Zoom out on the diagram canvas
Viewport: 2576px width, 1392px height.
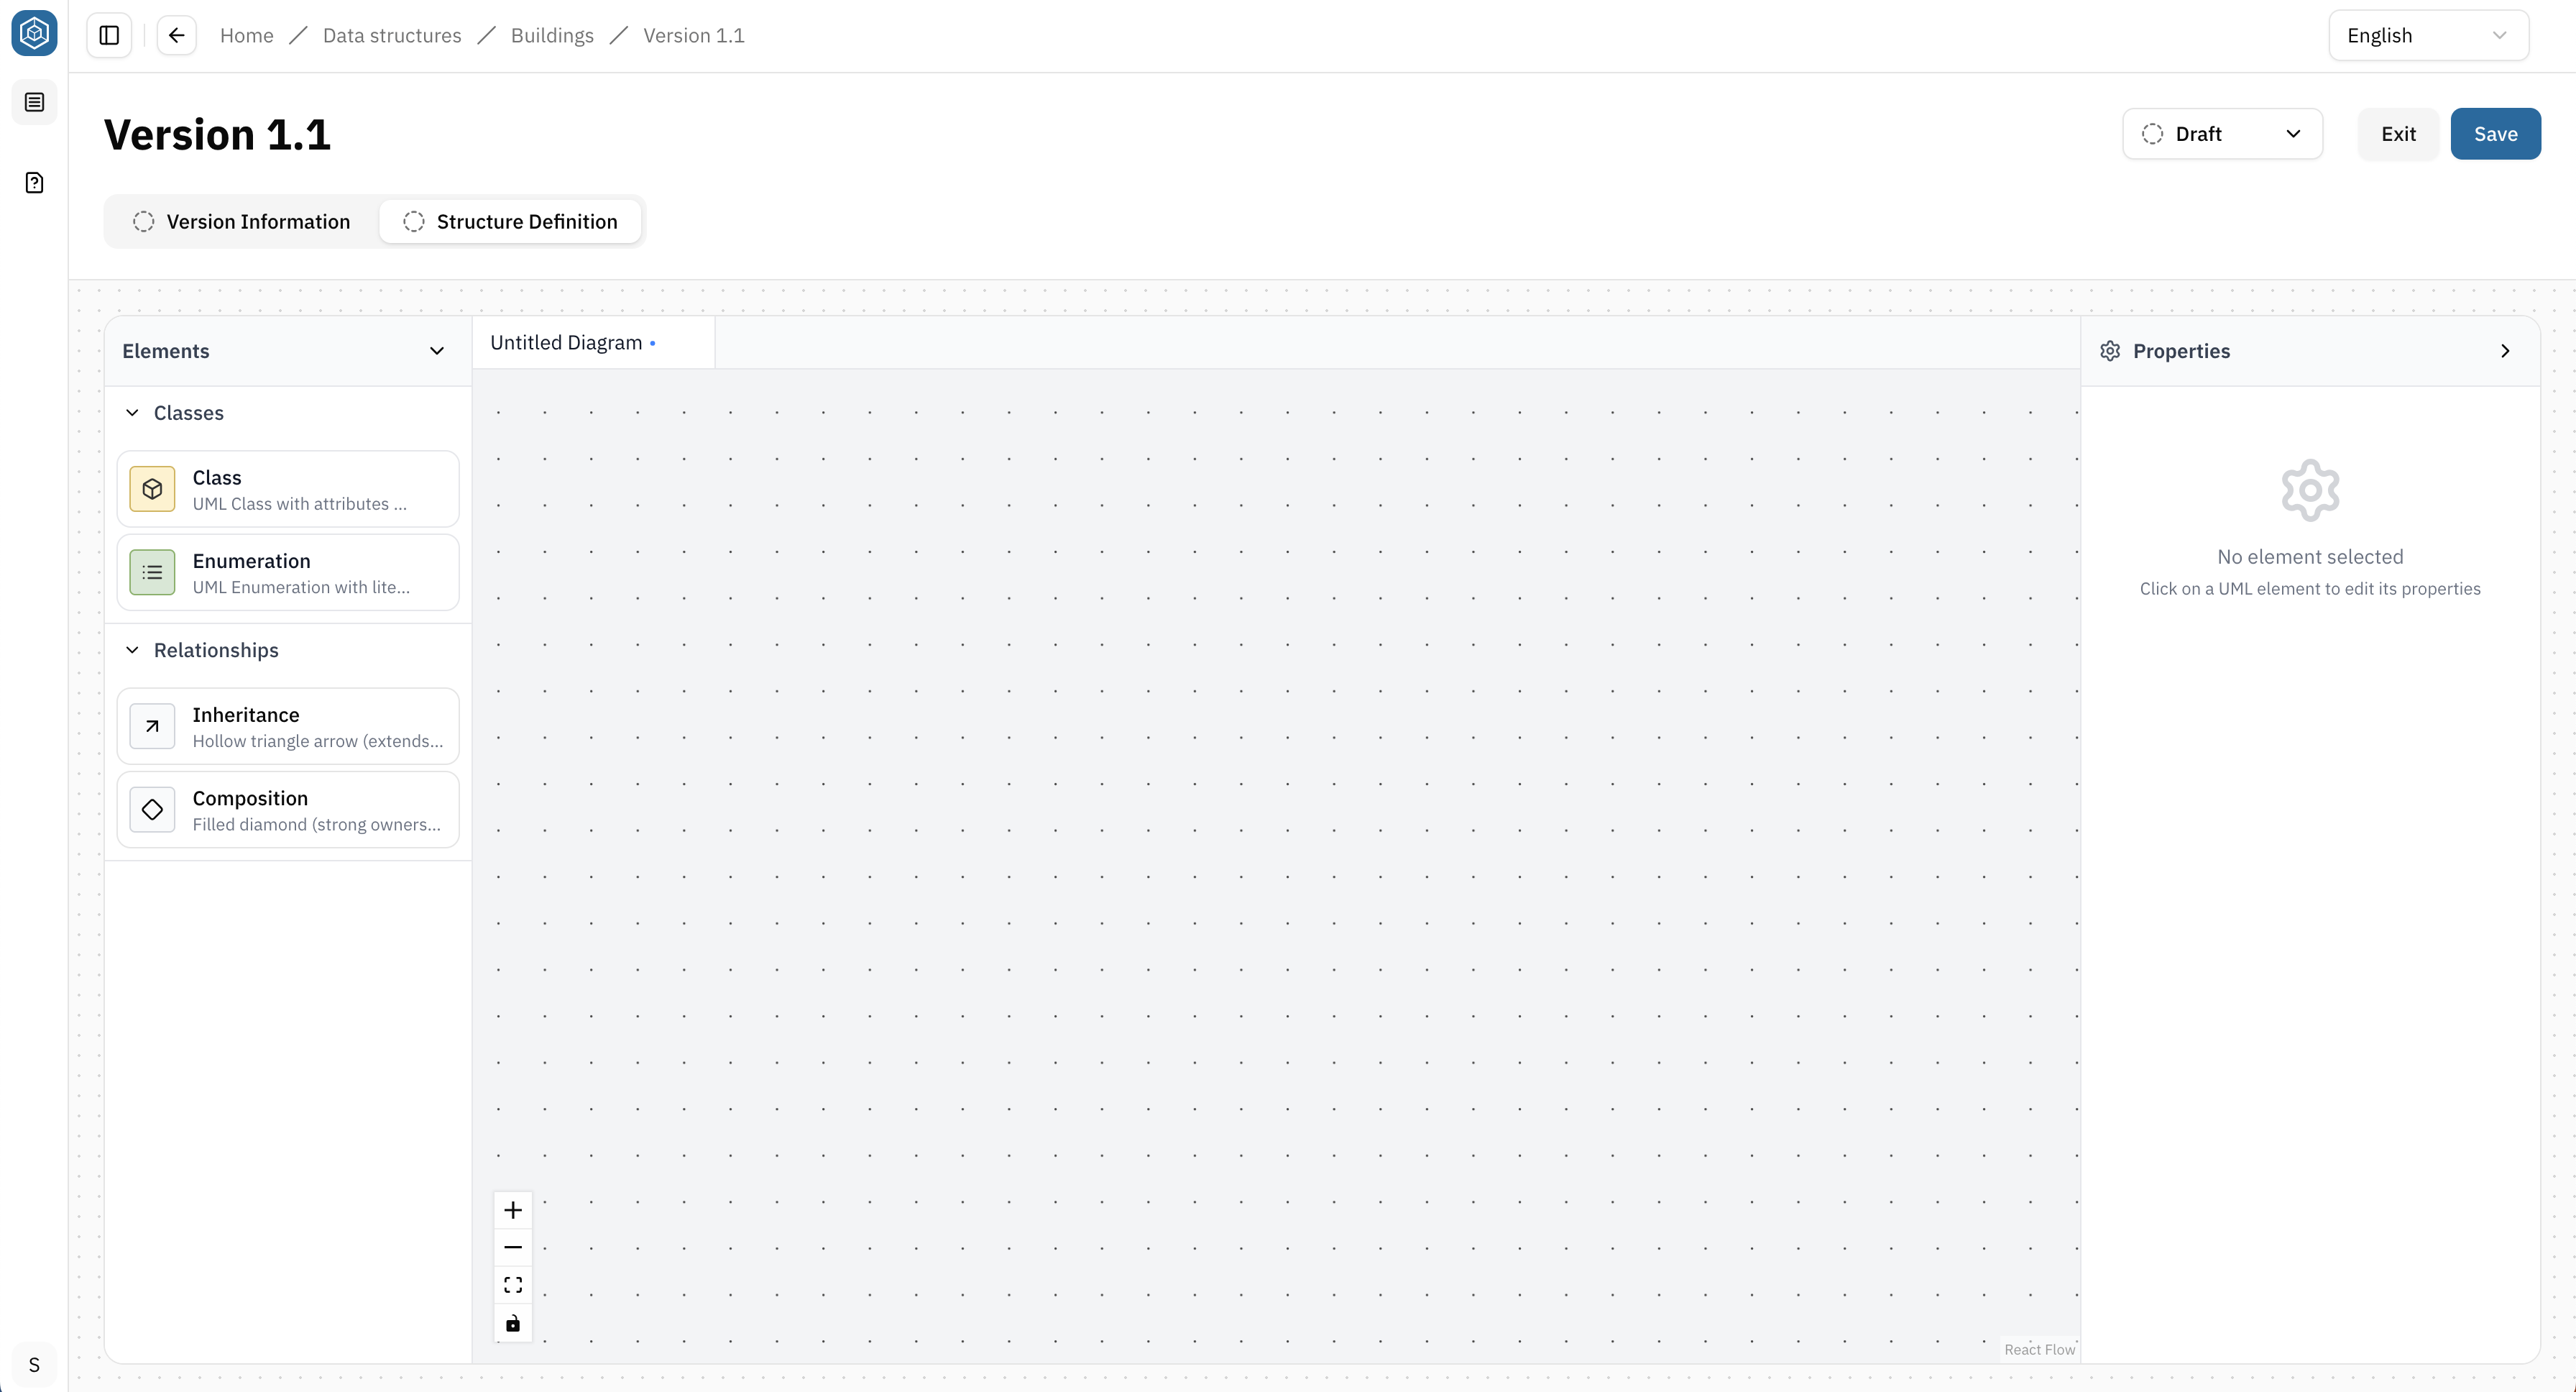click(513, 1247)
